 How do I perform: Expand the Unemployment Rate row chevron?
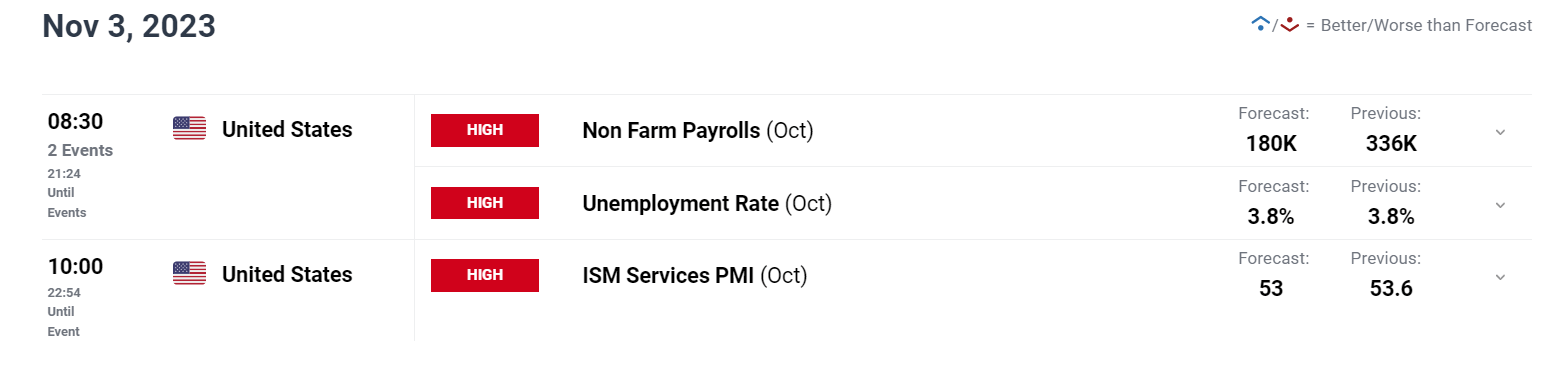coord(1500,204)
